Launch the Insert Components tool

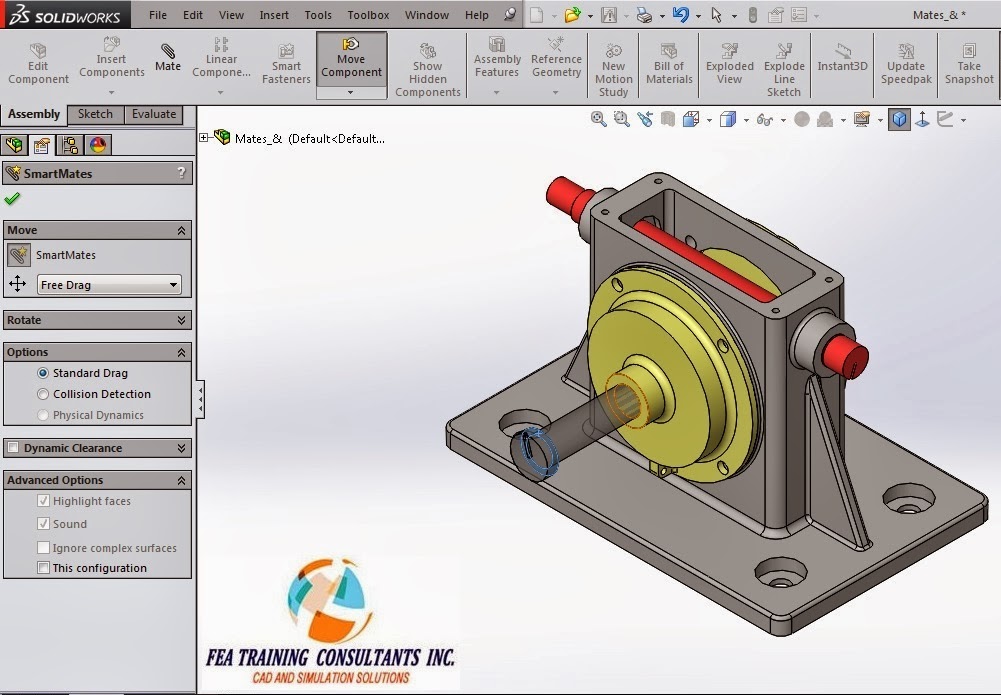[x=112, y=58]
